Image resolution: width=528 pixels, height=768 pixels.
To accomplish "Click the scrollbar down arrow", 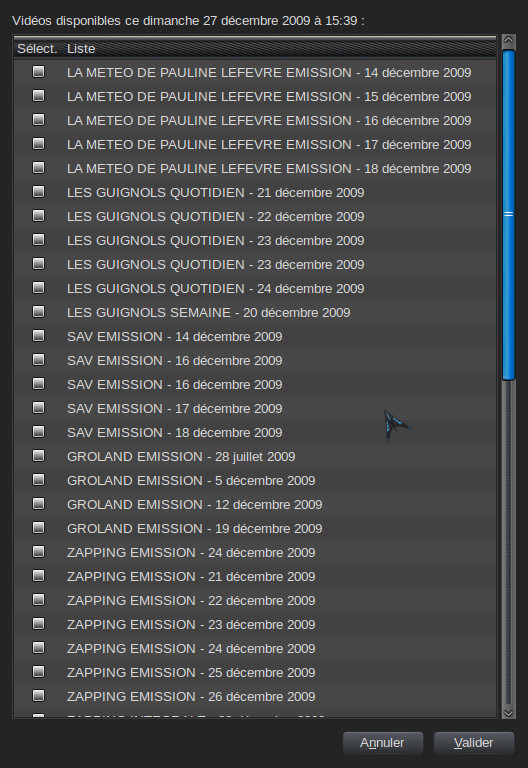I will point(508,713).
